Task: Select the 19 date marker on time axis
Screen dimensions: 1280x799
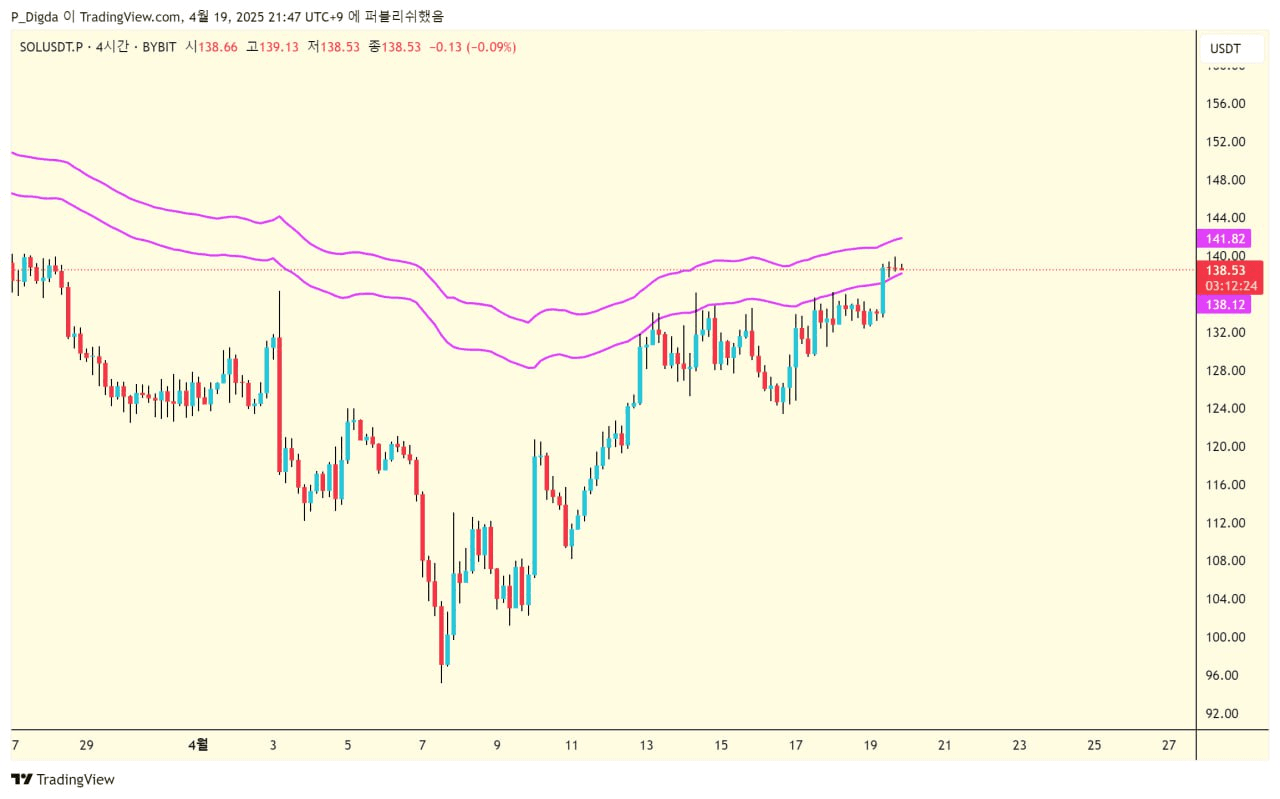Action: tap(870, 745)
